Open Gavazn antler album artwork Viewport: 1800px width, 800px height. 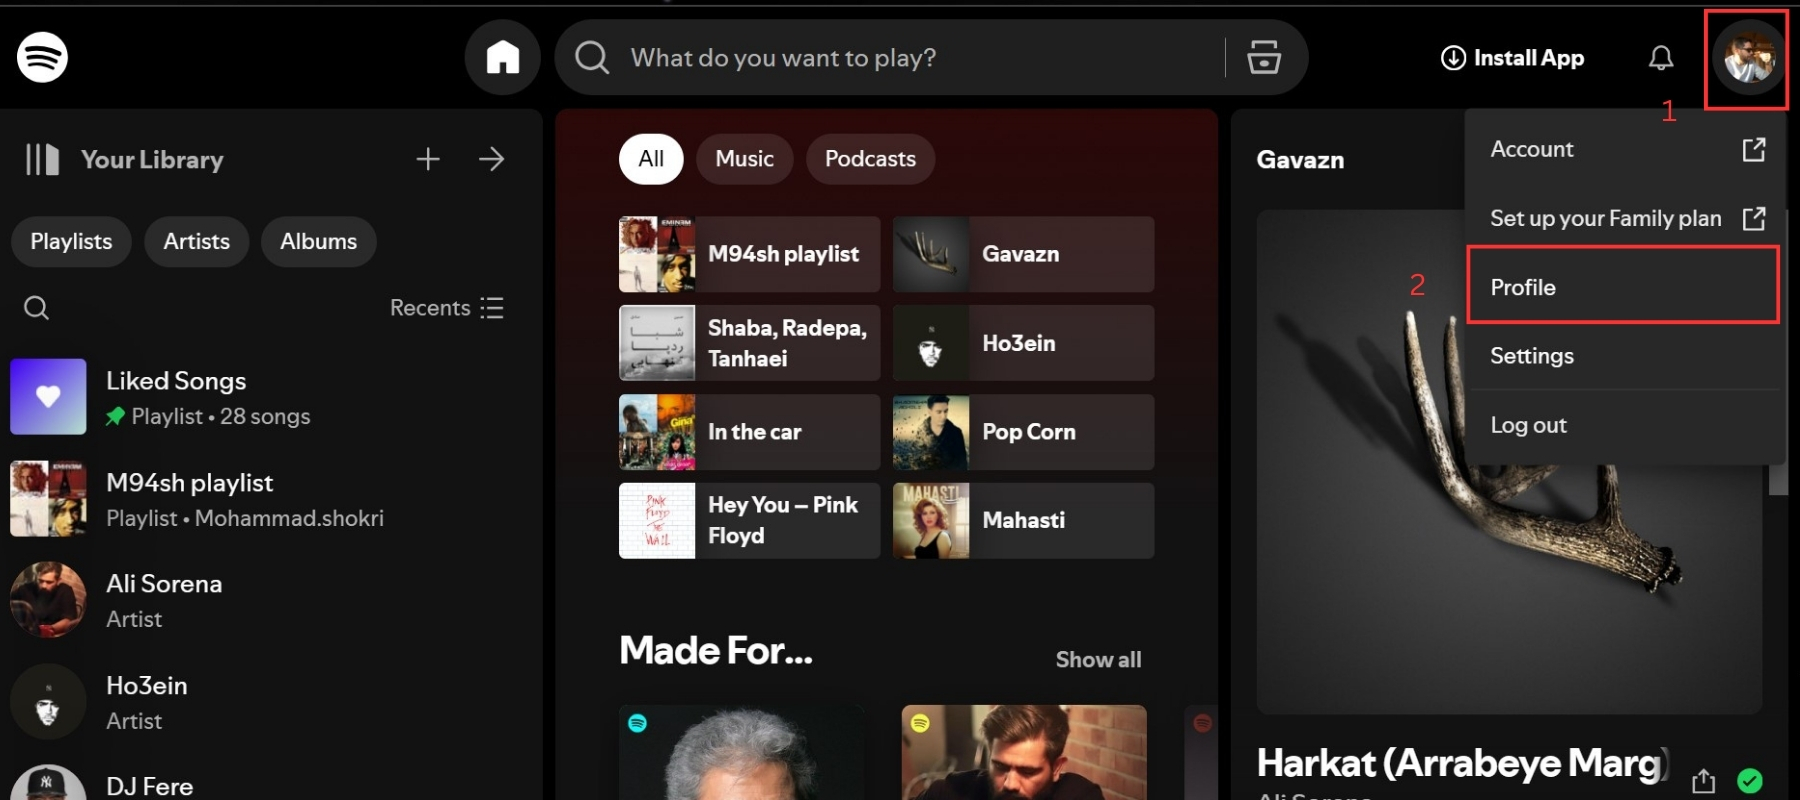1510,462
